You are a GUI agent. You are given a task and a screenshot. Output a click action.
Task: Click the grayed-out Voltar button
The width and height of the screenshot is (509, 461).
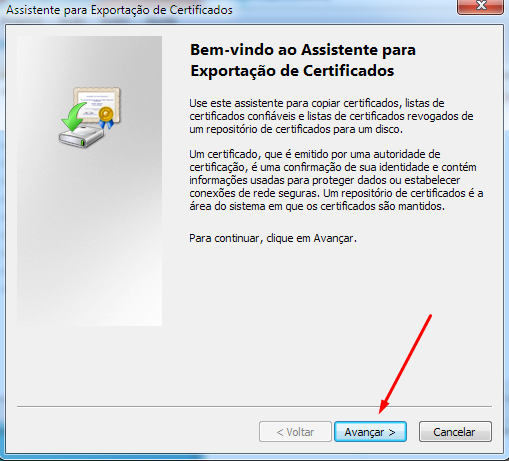pos(295,432)
